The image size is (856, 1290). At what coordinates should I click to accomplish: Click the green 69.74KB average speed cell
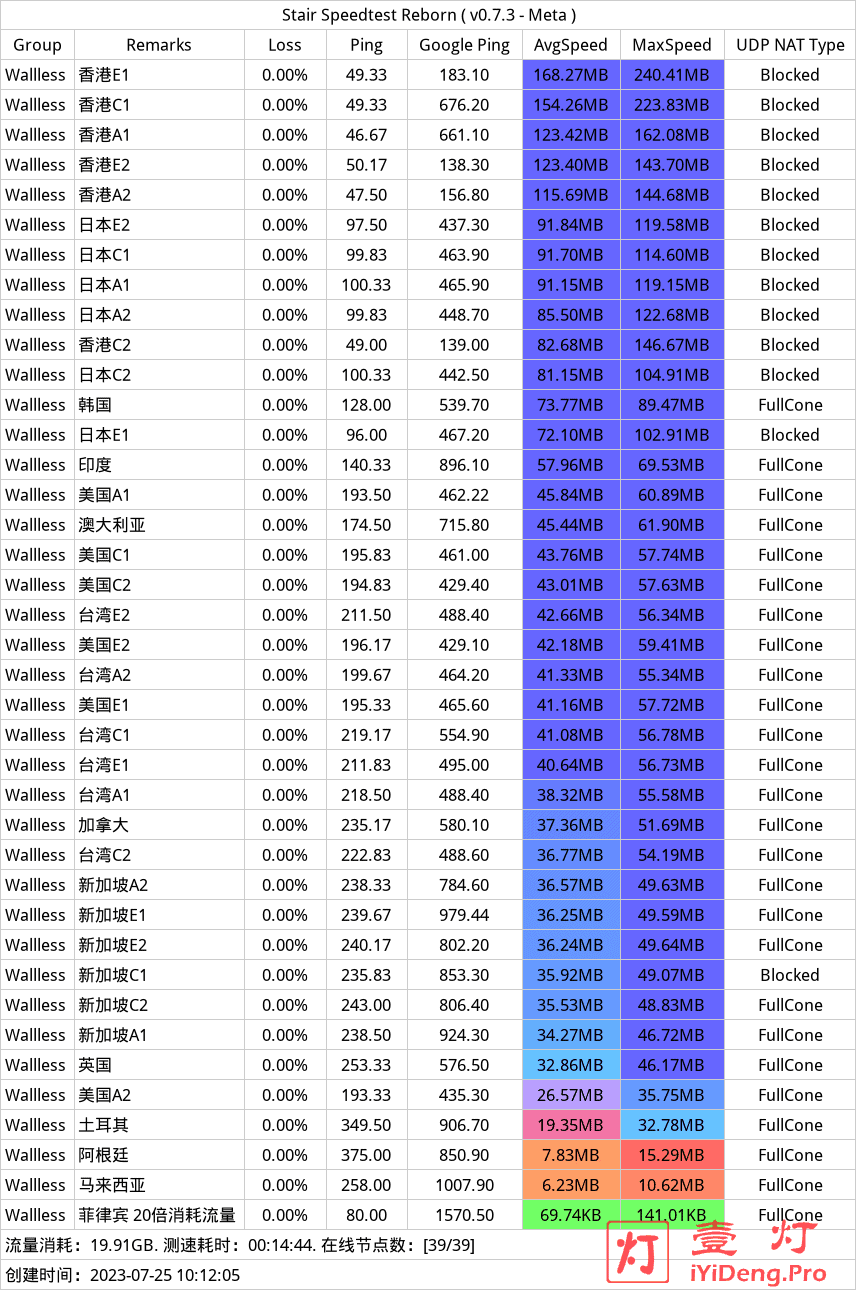[x=571, y=1215]
